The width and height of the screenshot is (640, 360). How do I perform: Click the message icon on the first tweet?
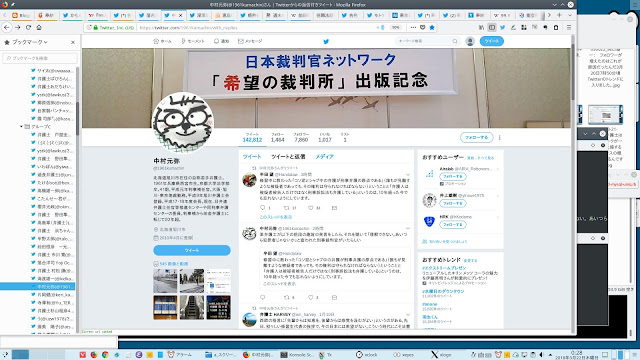tap(334, 208)
